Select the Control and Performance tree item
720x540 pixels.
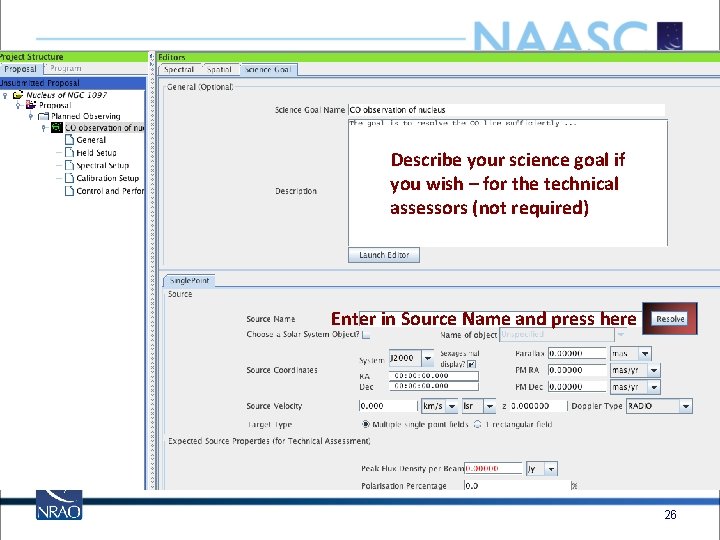coord(110,191)
